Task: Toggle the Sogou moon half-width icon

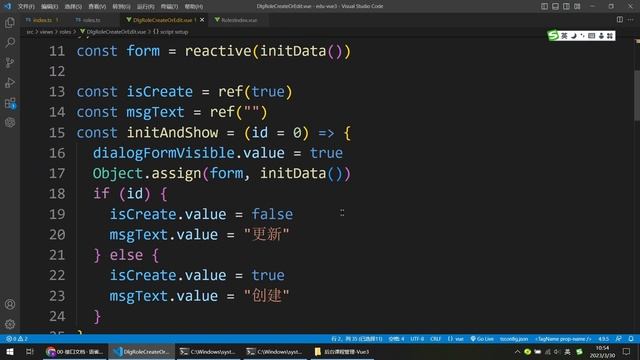Action: [573, 36]
